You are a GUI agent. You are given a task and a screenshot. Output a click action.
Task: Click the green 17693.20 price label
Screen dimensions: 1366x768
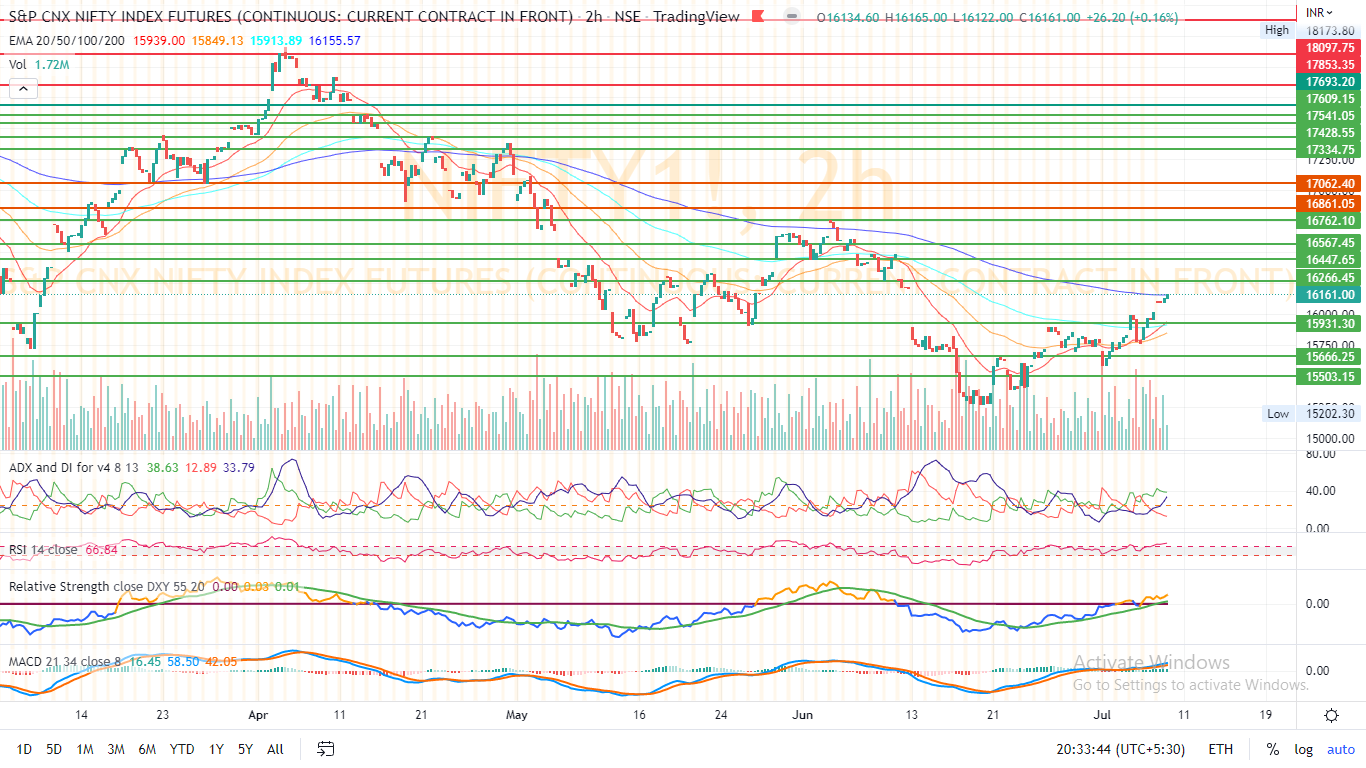(x=1330, y=82)
